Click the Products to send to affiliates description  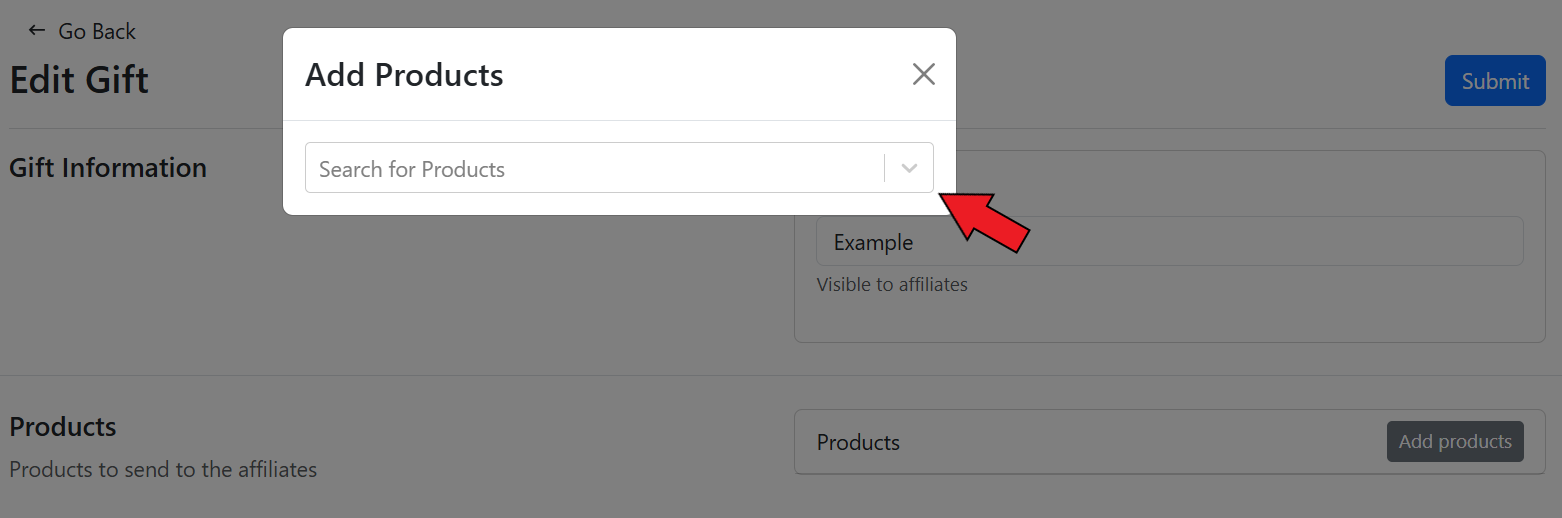pos(163,469)
